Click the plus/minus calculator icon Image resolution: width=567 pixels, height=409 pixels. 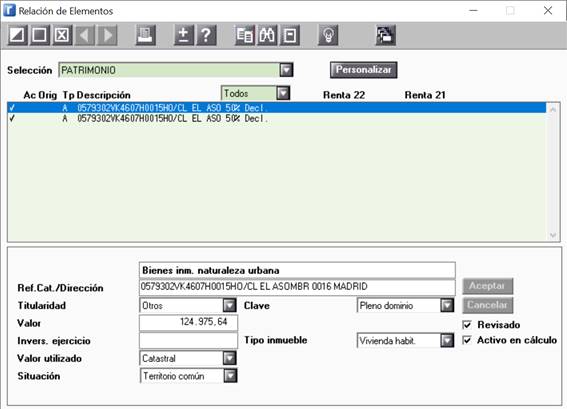coord(183,35)
